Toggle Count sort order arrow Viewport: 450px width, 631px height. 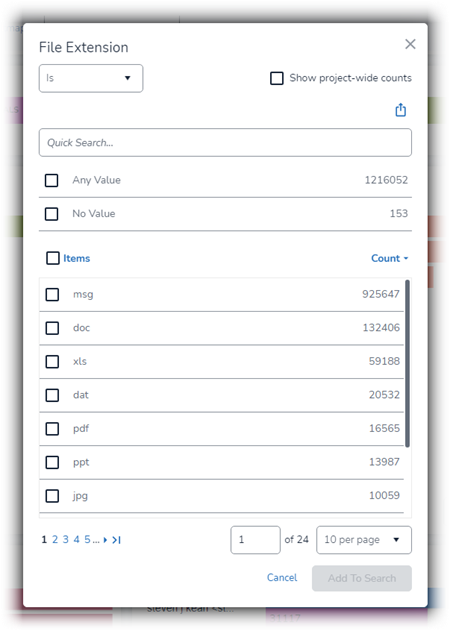pyautogui.click(x=405, y=258)
